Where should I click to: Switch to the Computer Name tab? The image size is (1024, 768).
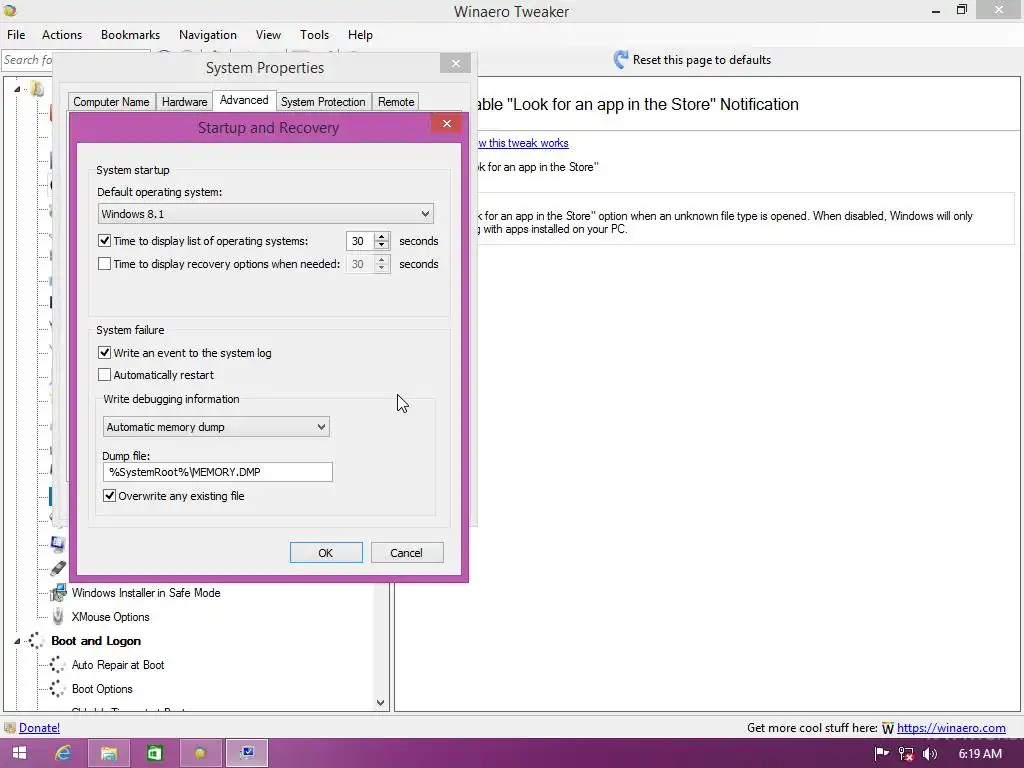tap(111, 102)
